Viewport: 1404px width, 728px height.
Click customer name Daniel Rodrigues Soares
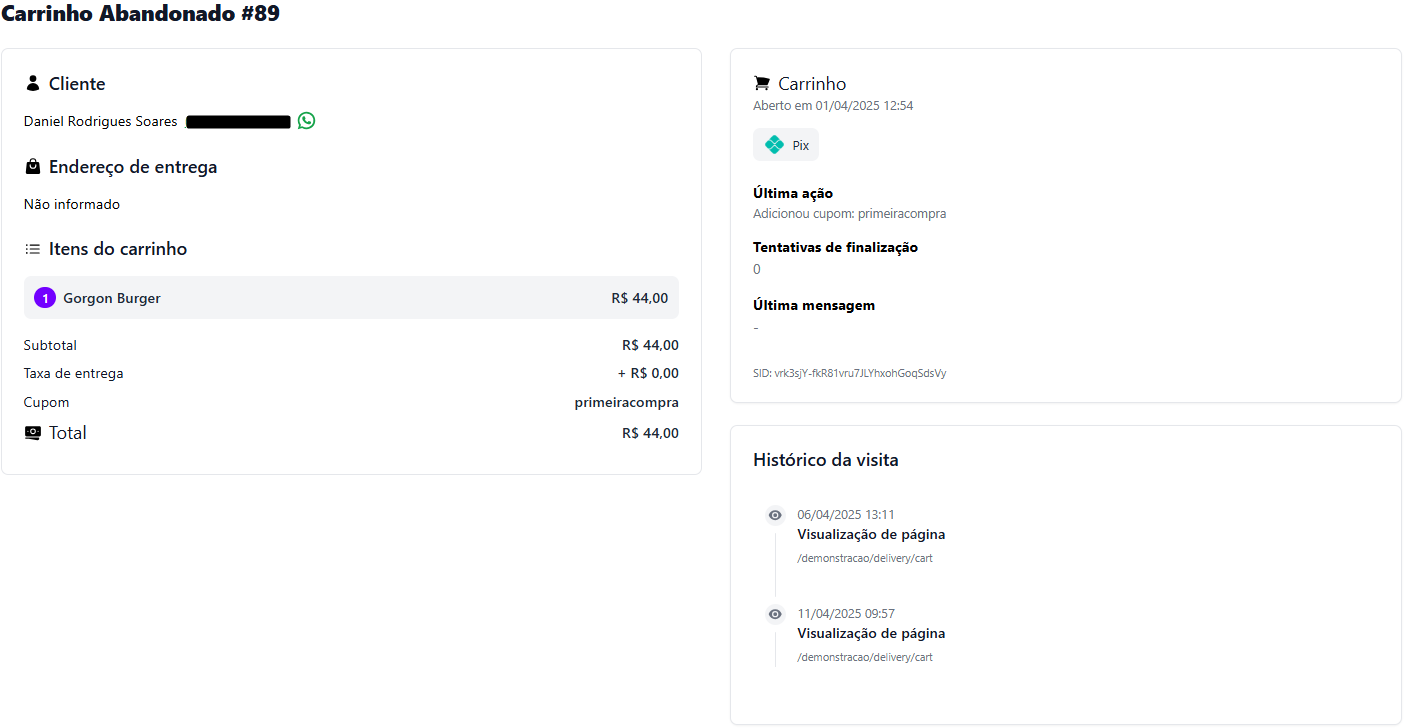pyautogui.click(x=100, y=121)
